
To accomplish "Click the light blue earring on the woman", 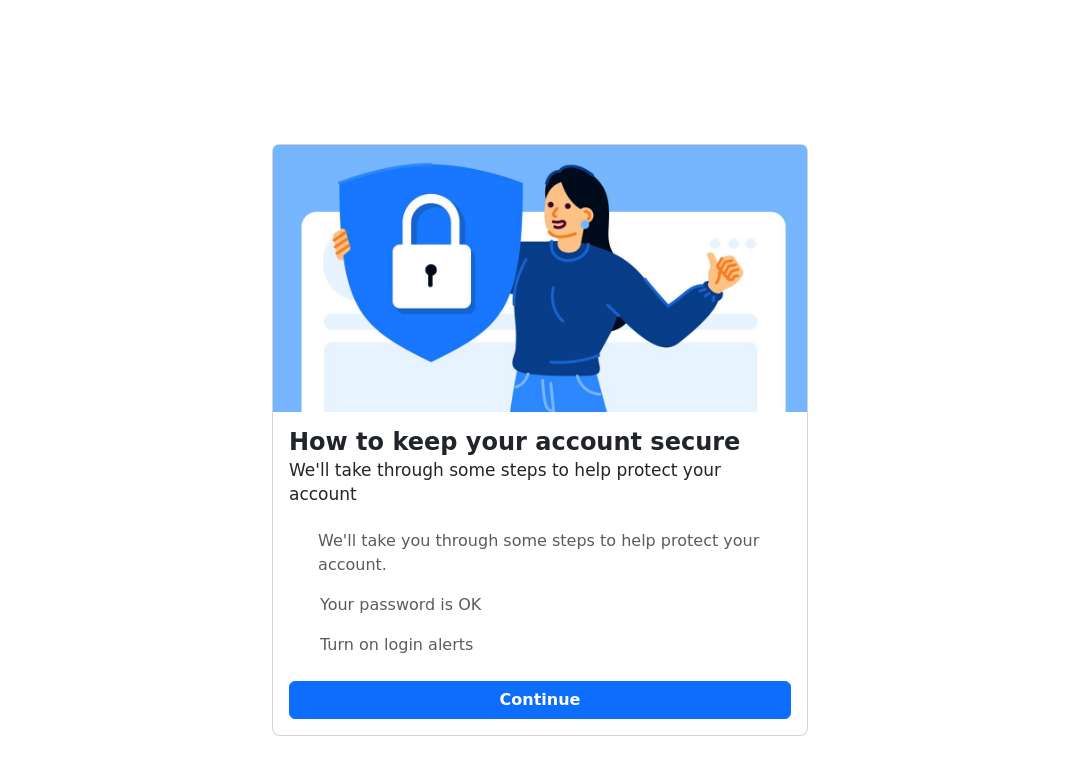I will (585, 225).
